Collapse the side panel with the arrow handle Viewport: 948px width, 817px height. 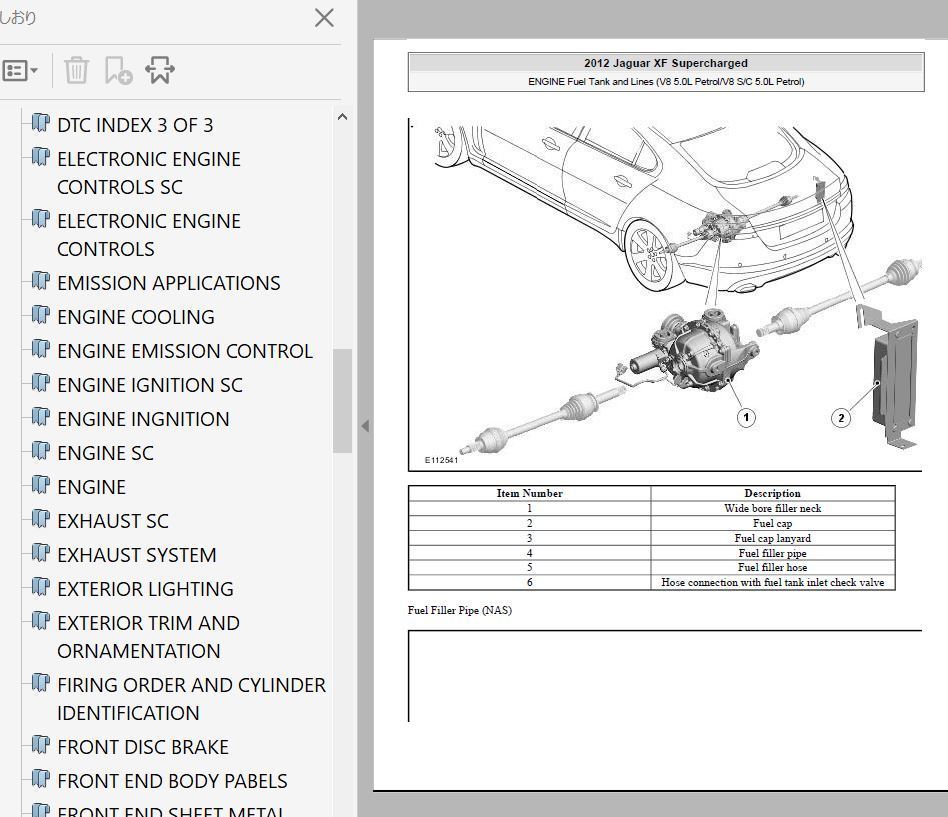pyautogui.click(x=365, y=425)
